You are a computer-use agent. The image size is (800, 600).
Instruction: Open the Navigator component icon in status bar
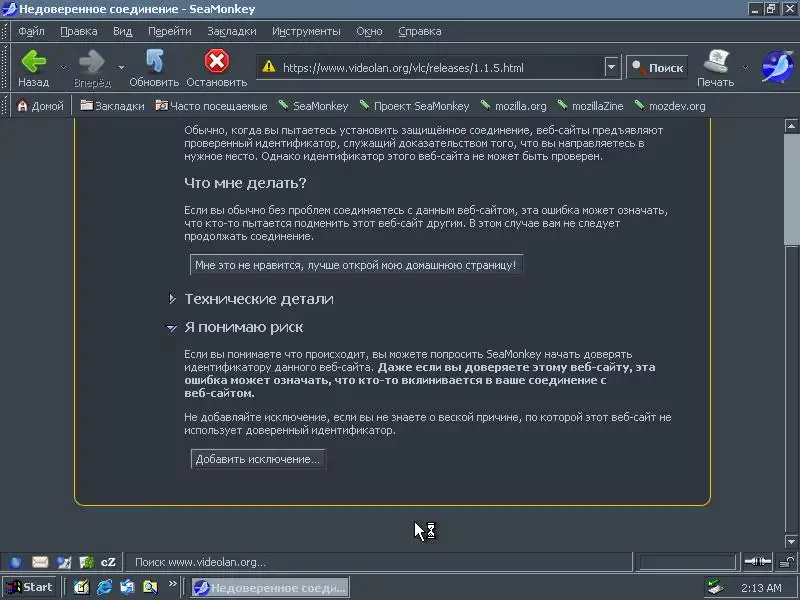tap(16, 562)
